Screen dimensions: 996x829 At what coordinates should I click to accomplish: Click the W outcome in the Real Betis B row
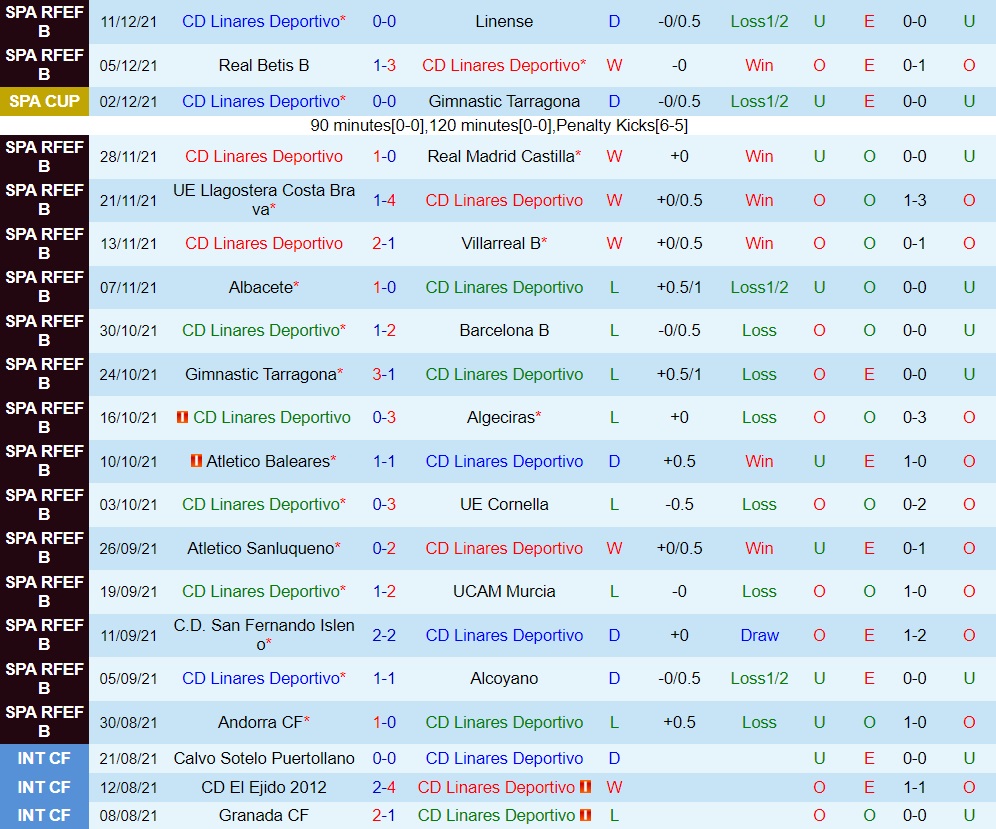(x=614, y=65)
